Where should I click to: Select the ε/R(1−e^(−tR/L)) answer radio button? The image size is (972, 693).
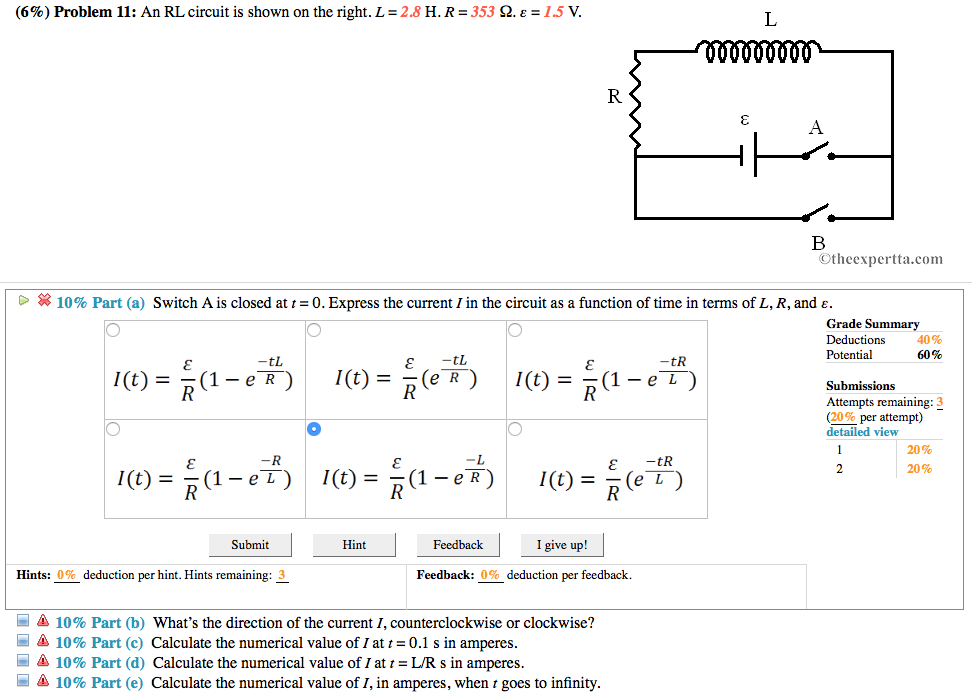coord(515,330)
